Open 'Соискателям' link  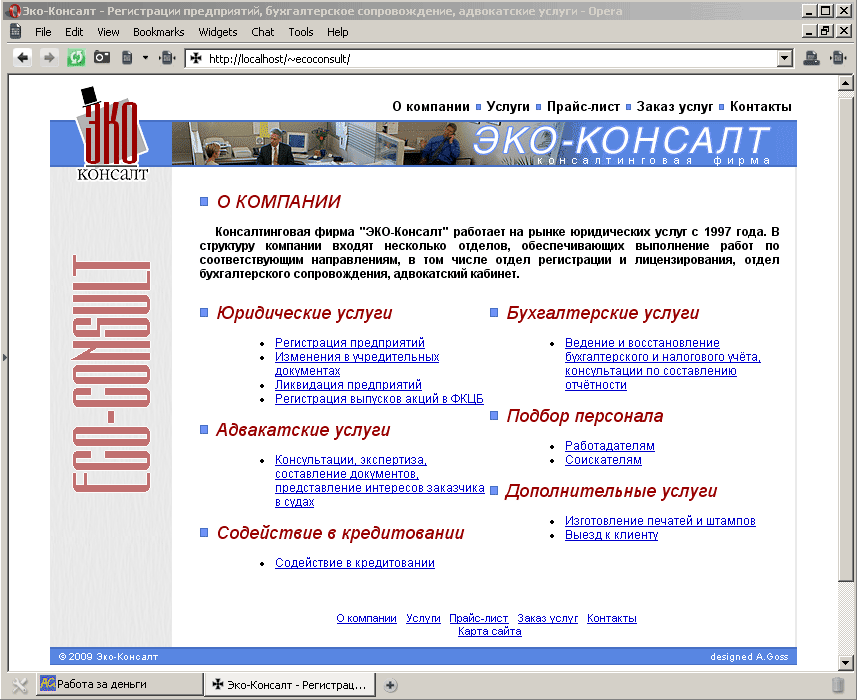[x=603, y=460]
